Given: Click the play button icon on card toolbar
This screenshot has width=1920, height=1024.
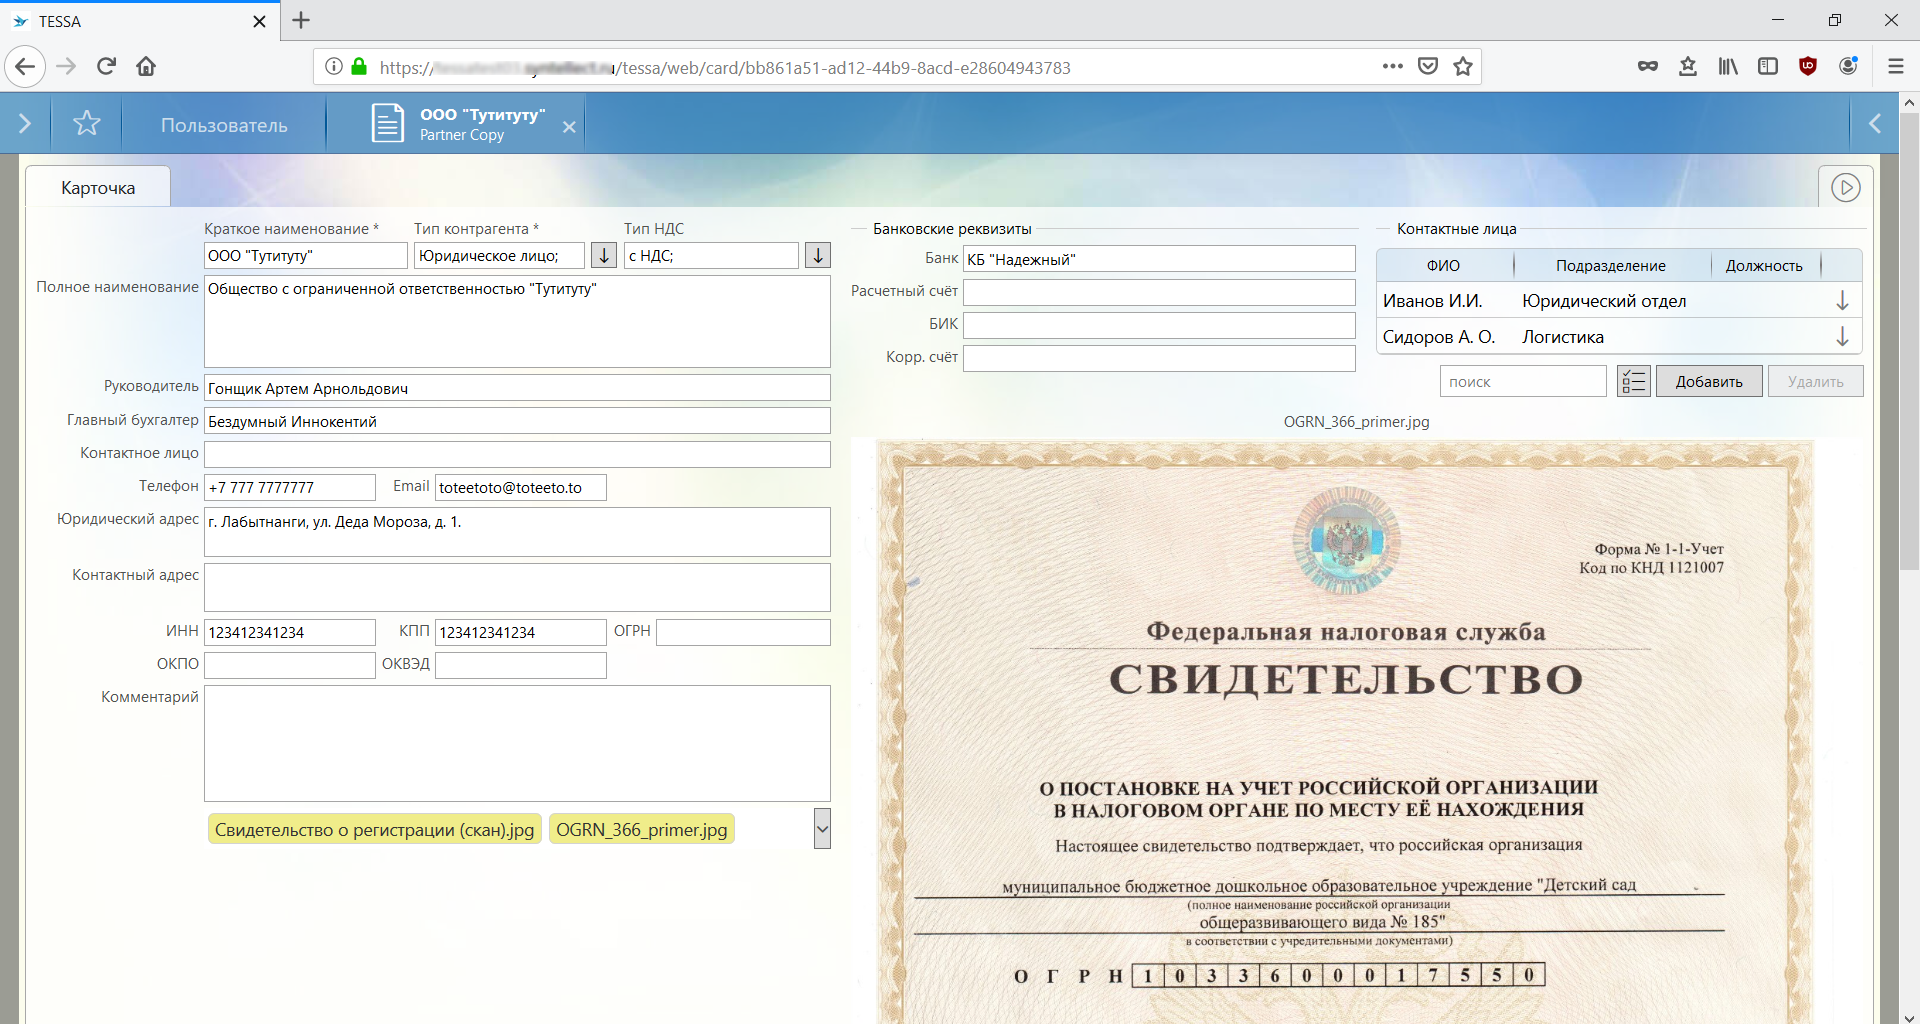Looking at the screenshot, I should click(x=1845, y=187).
